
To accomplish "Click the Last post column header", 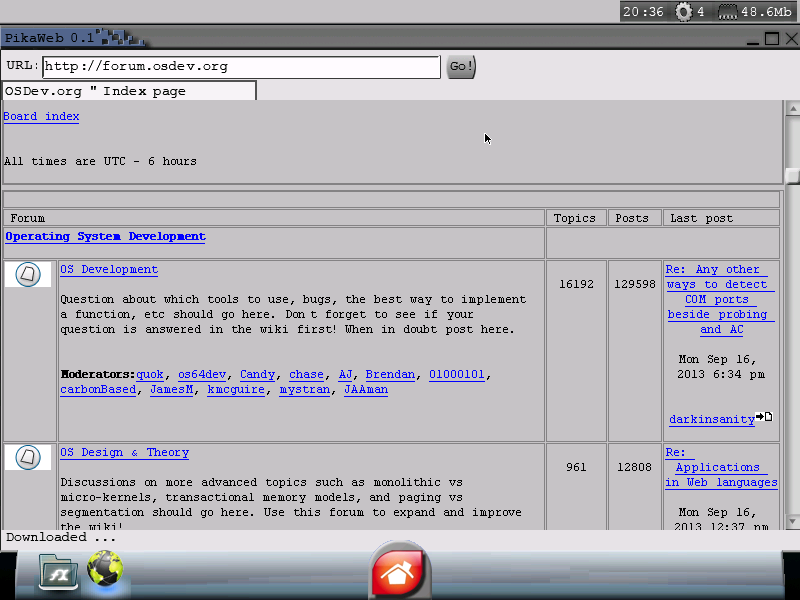I will pyautogui.click(x=702, y=218).
